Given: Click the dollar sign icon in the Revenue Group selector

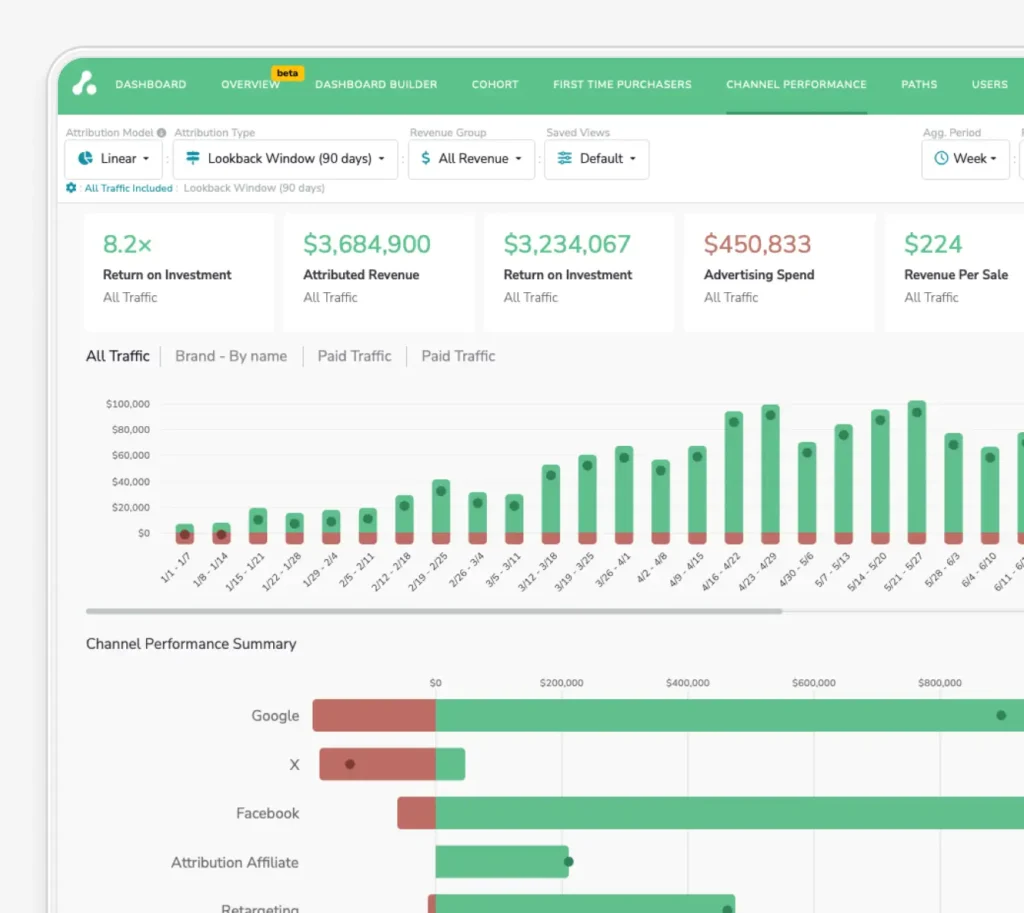Looking at the screenshot, I should [x=427, y=159].
